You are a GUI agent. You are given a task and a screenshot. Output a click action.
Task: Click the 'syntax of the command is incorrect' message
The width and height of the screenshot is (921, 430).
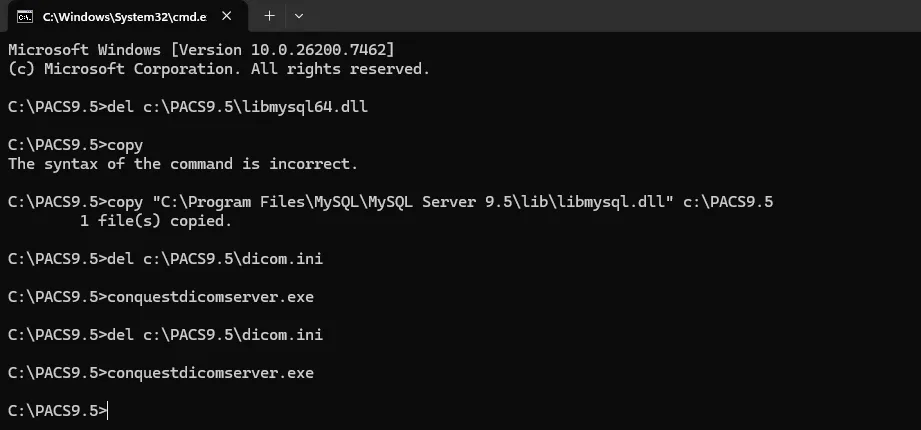[x=182, y=164]
